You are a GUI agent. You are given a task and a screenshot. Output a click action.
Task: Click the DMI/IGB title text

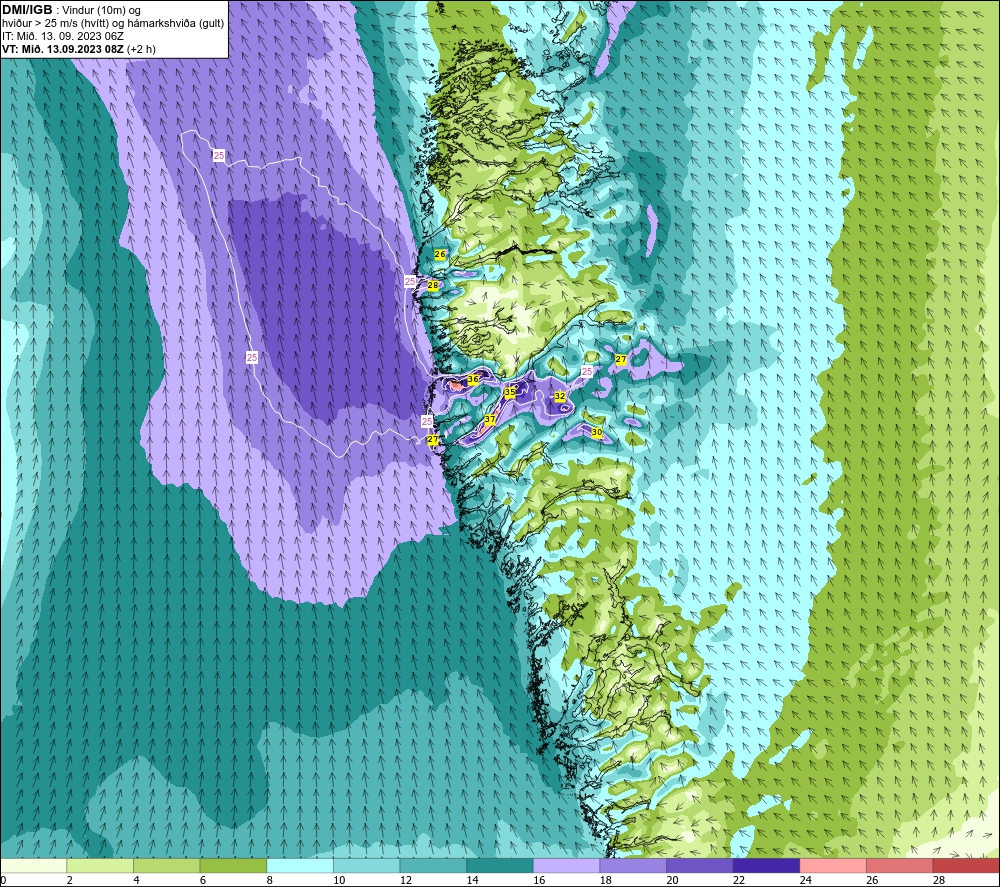click(x=27, y=10)
